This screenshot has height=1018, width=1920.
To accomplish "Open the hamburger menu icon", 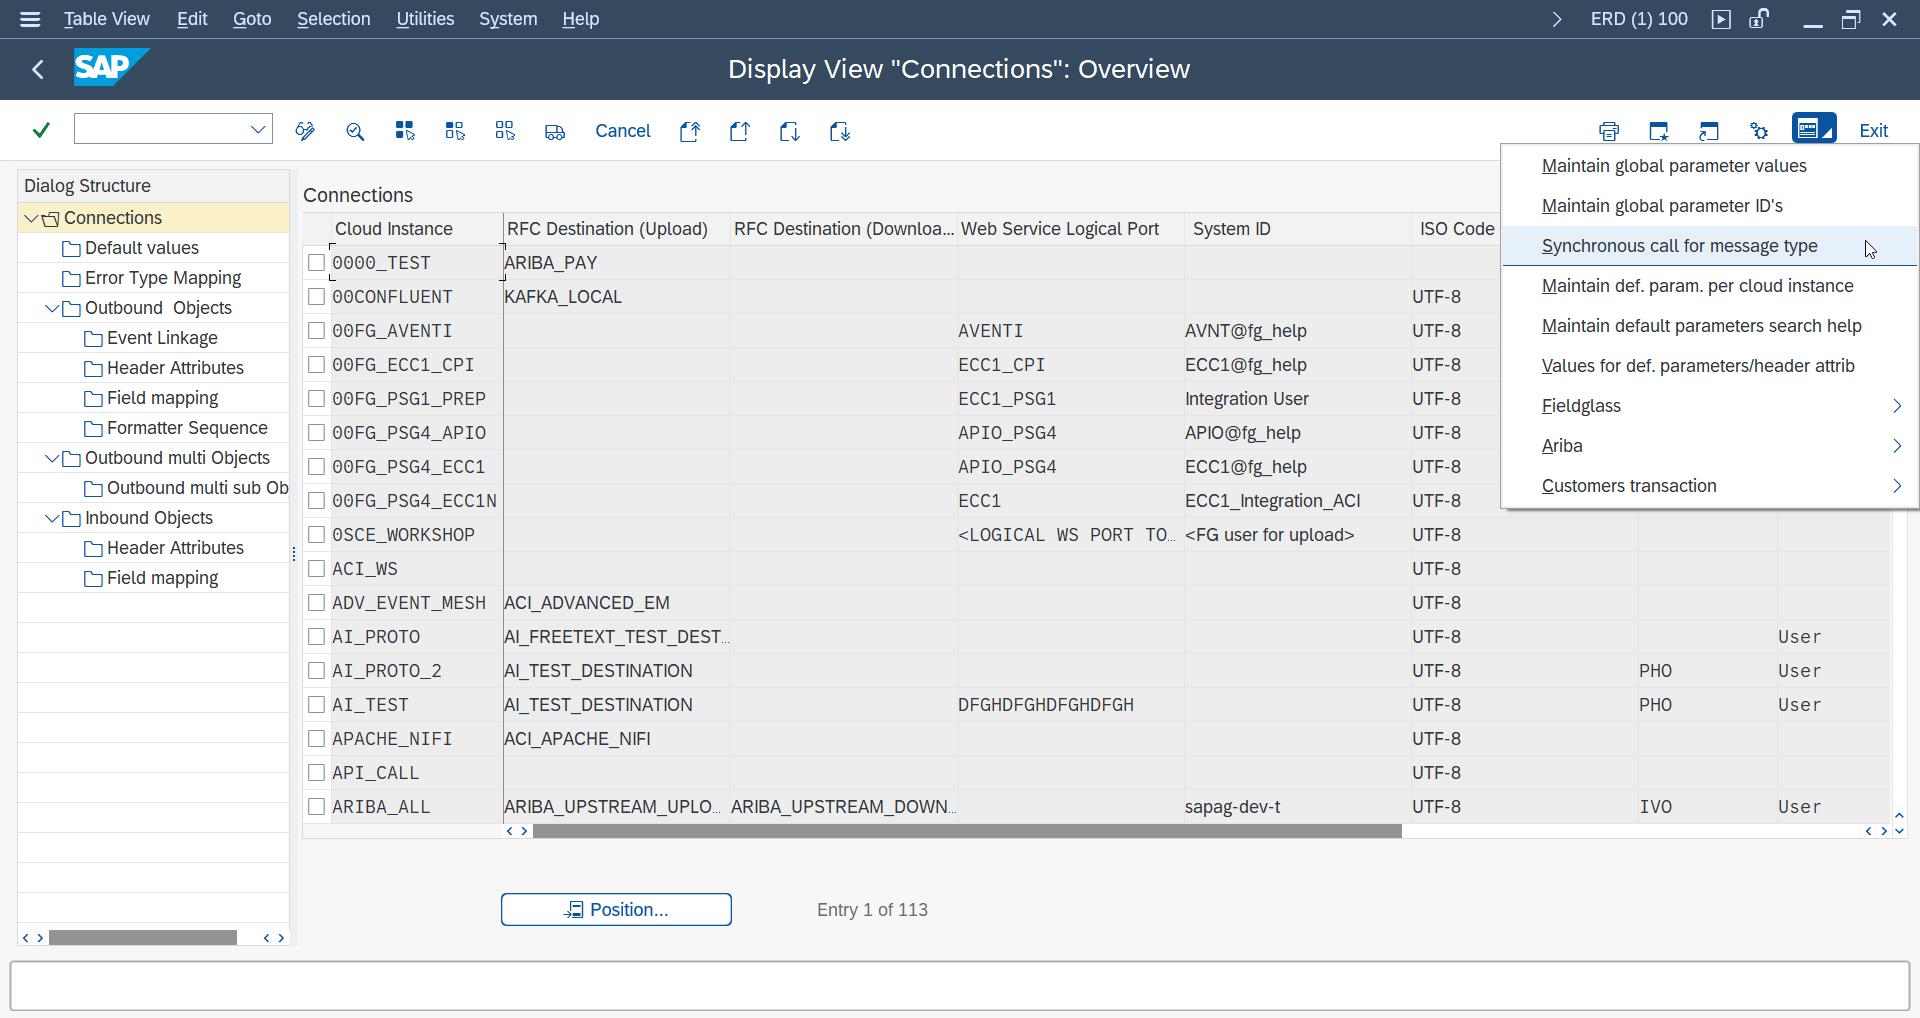I will point(30,19).
